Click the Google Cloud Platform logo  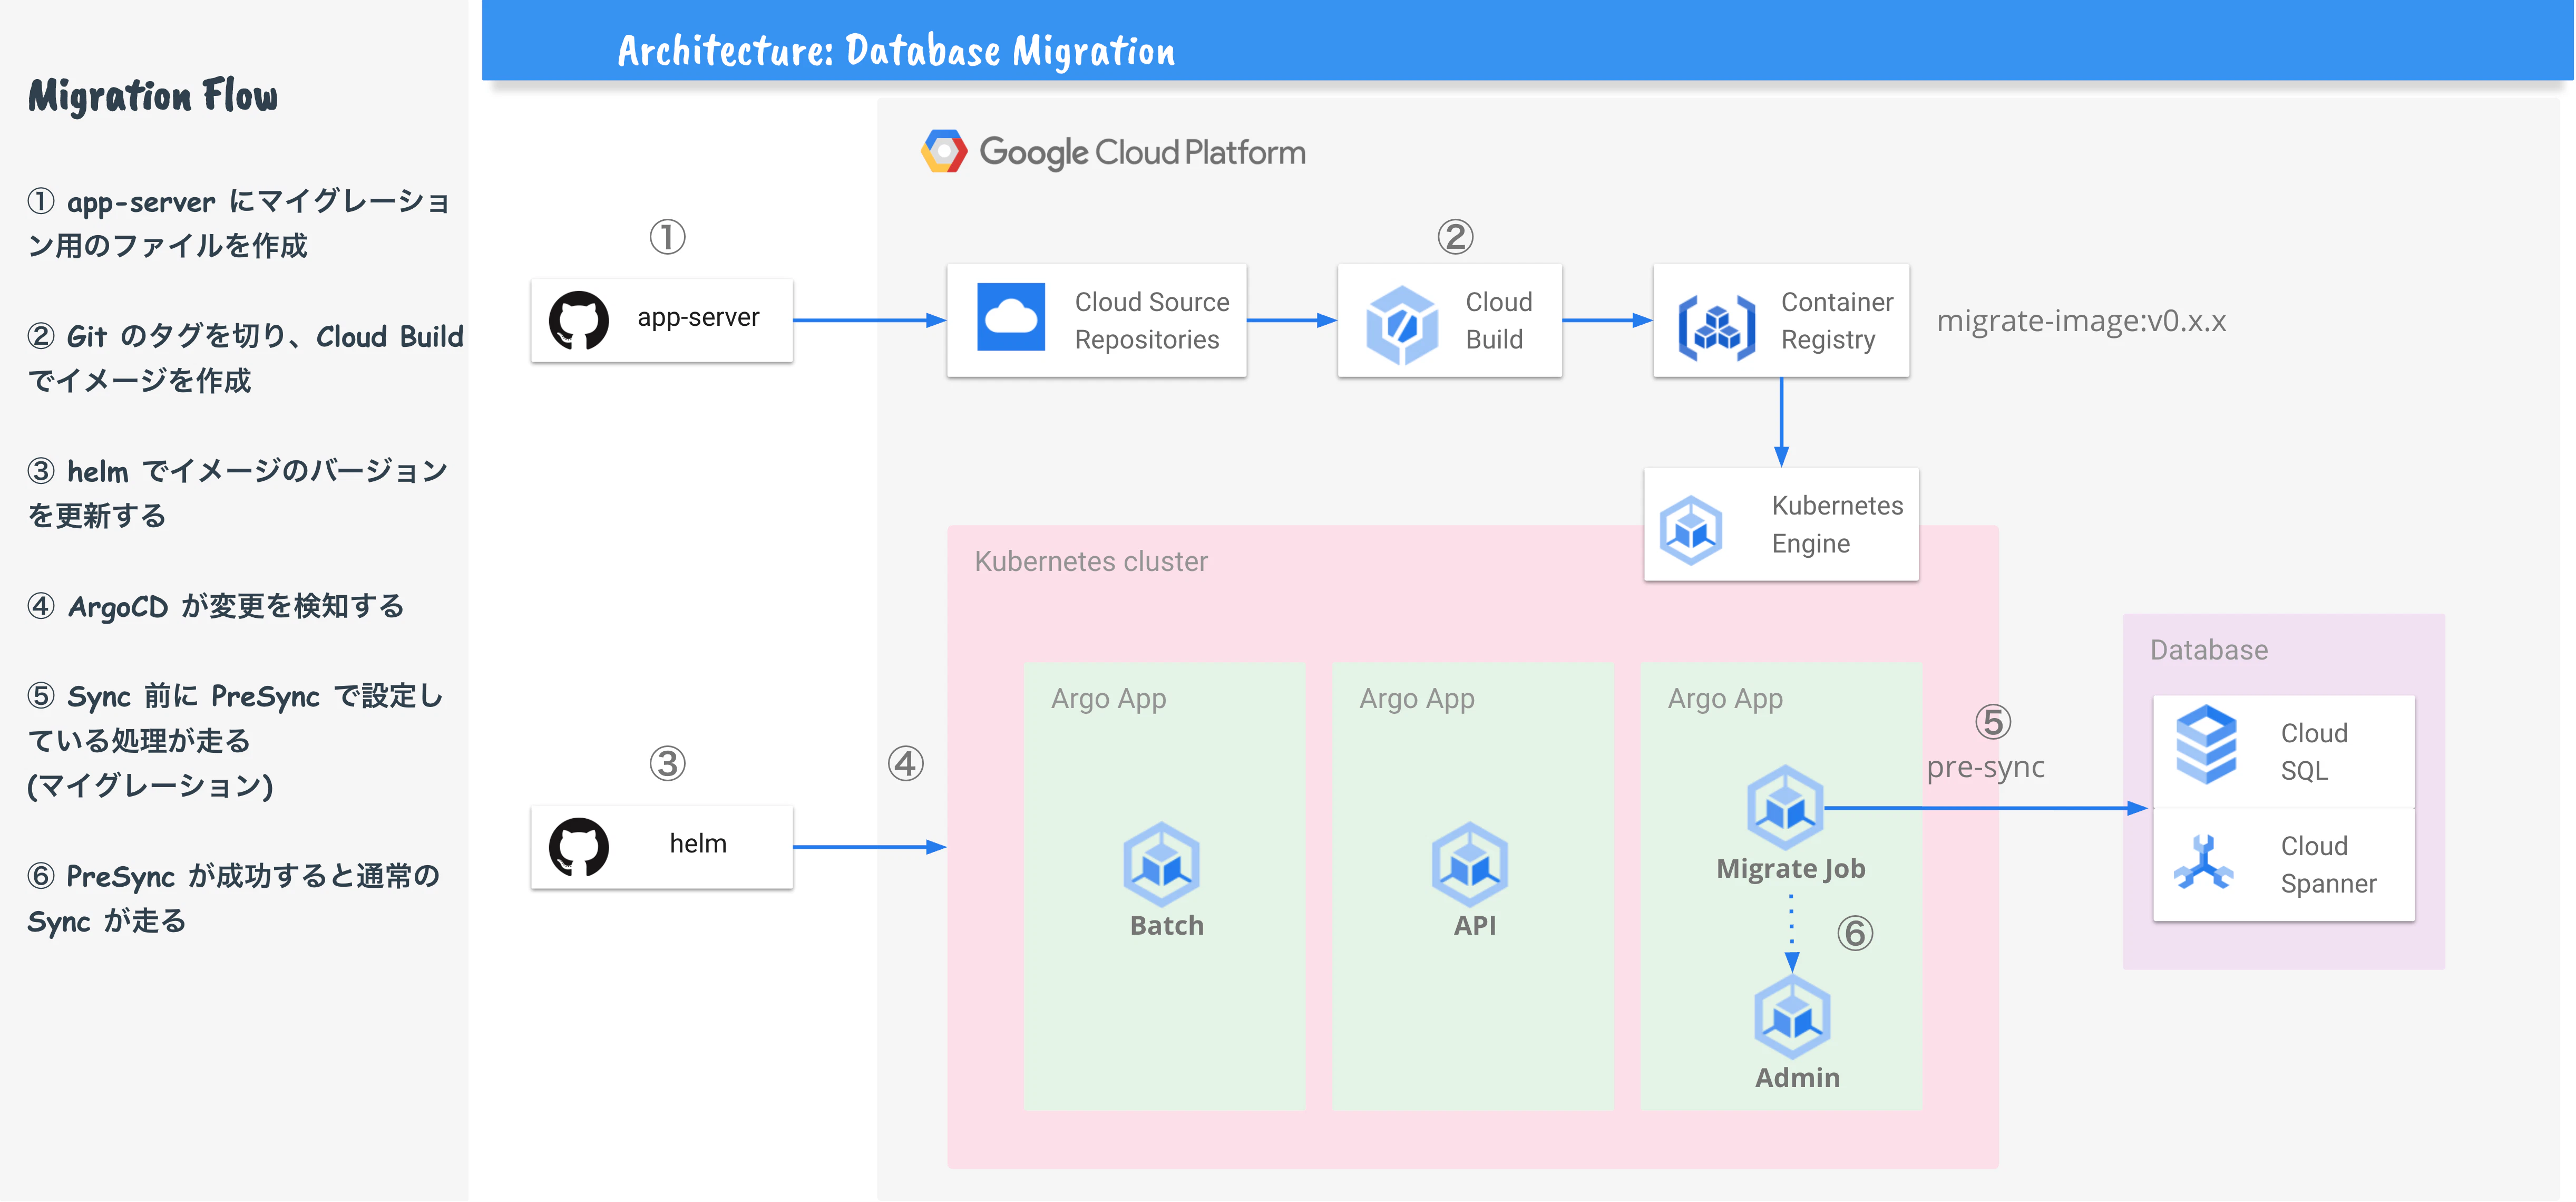tap(944, 152)
